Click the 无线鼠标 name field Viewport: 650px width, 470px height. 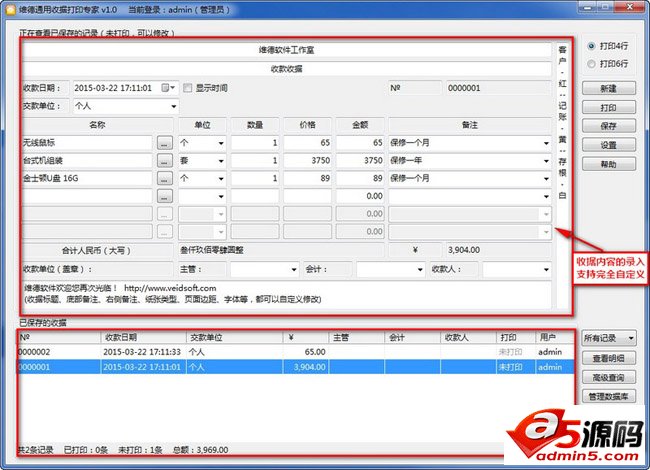pyautogui.click(x=87, y=143)
